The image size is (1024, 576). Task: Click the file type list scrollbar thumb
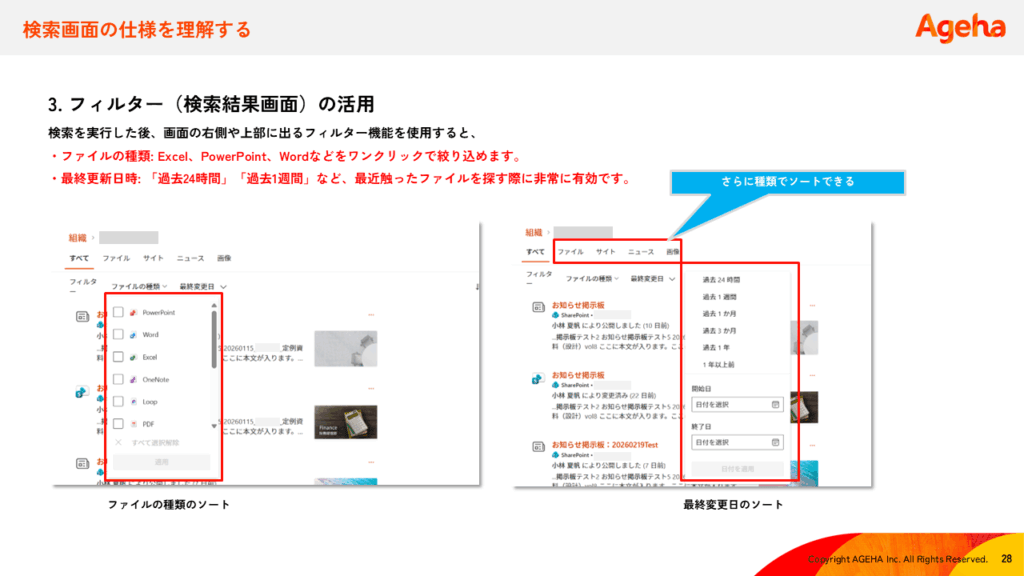click(213, 340)
